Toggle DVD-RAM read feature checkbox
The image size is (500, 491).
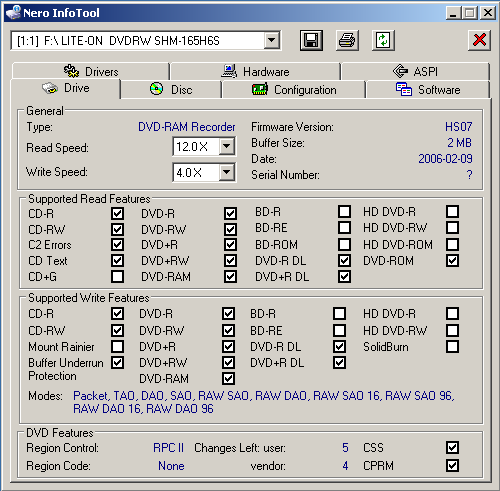click(x=230, y=276)
